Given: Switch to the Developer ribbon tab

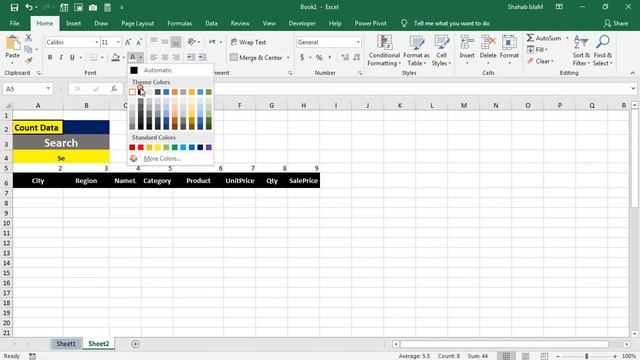Looking at the screenshot, I should click(x=302, y=23).
